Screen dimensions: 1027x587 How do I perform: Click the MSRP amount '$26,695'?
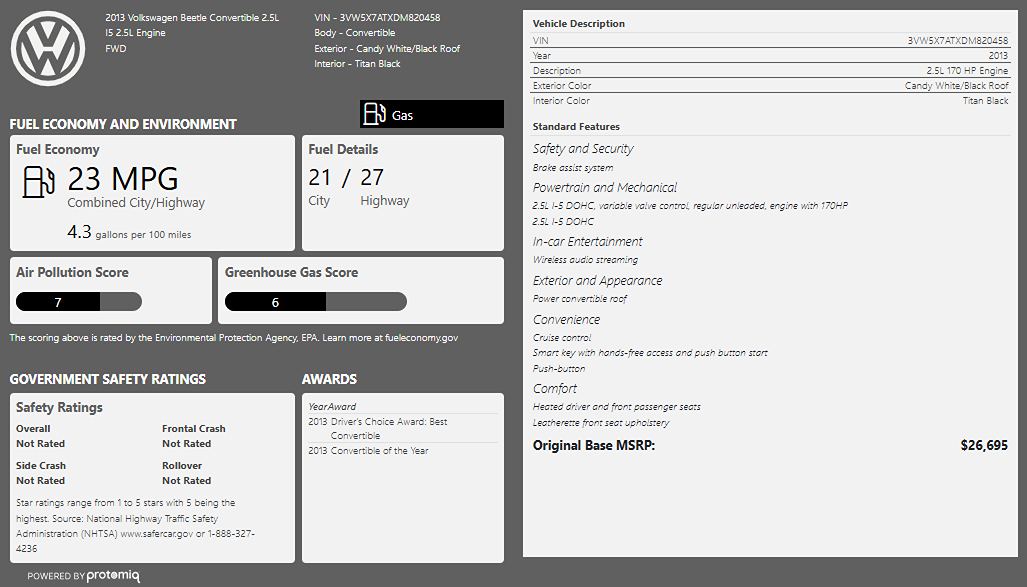984,445
